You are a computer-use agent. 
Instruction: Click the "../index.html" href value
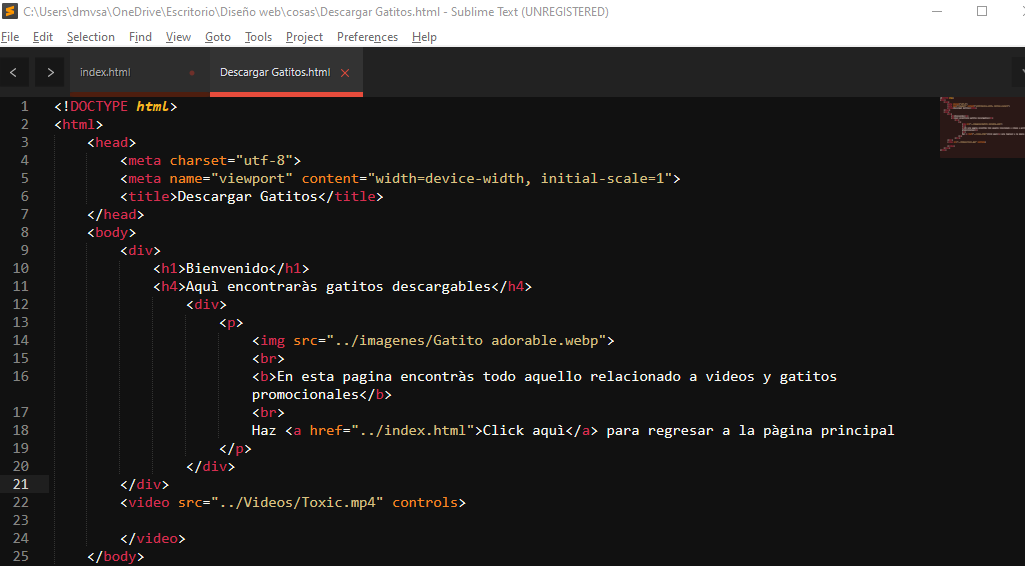click(x=412, y=431)
